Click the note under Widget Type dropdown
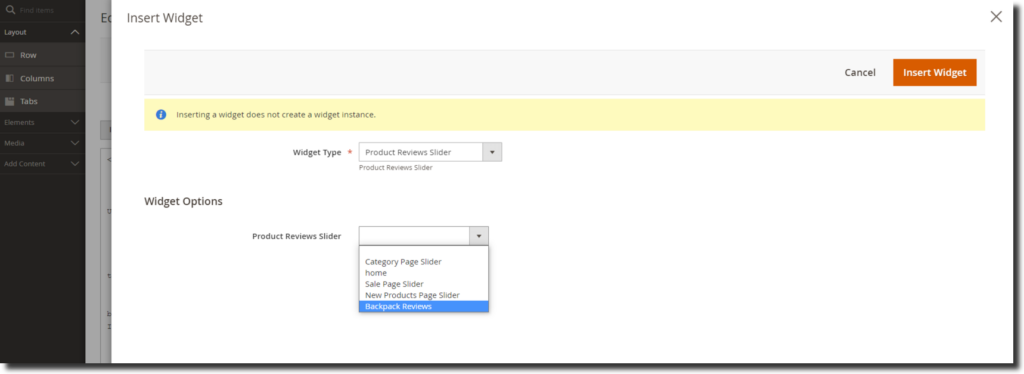The width and height of the screenshot is (1024, 374). click(396, 168)
